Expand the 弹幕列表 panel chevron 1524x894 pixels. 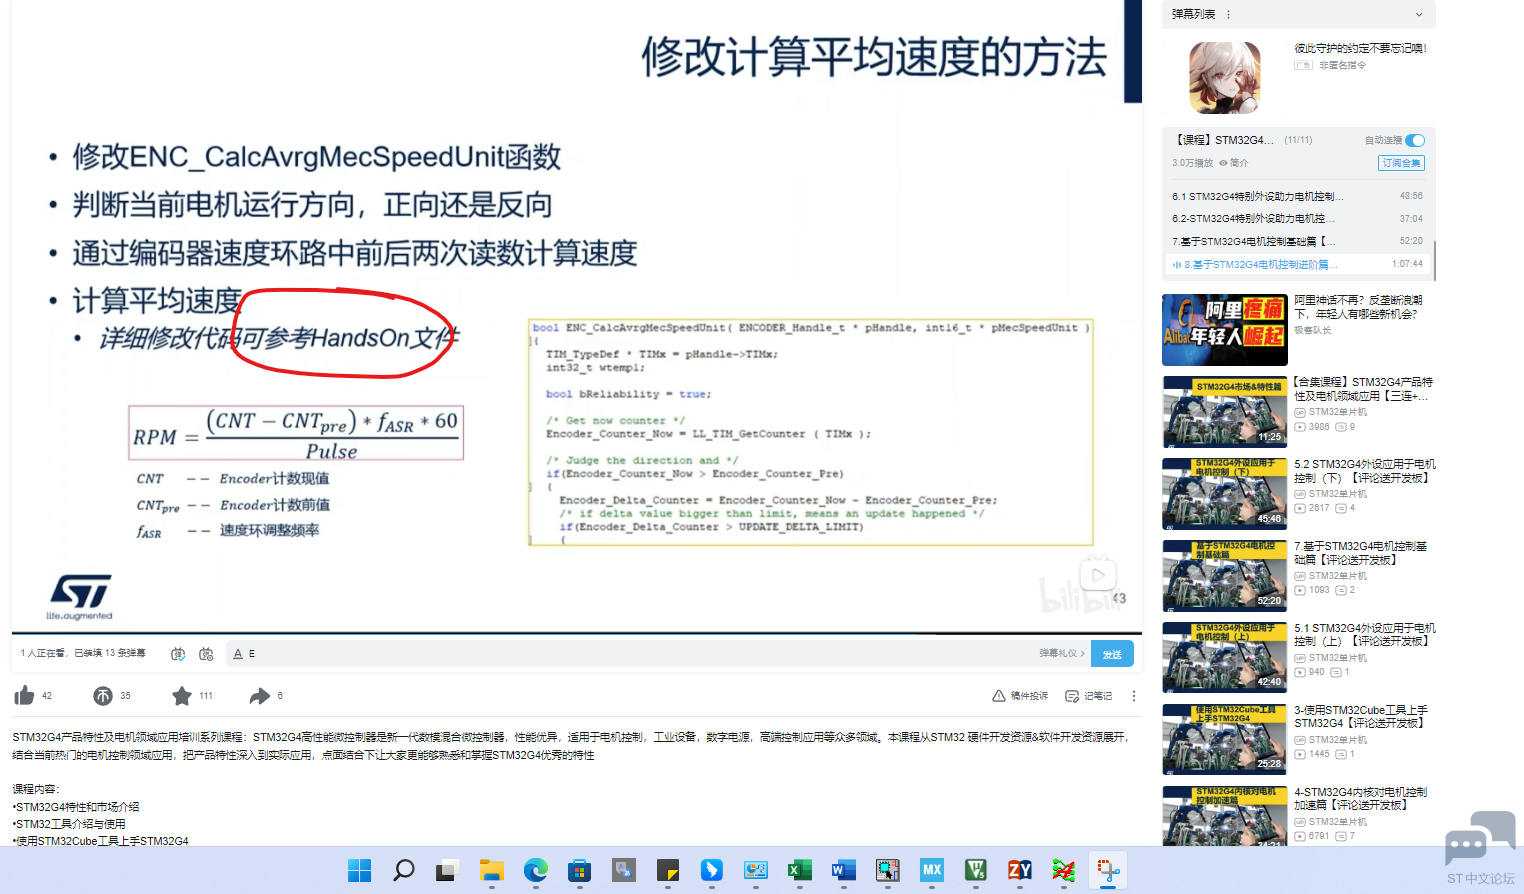[x=1419, y=15]
